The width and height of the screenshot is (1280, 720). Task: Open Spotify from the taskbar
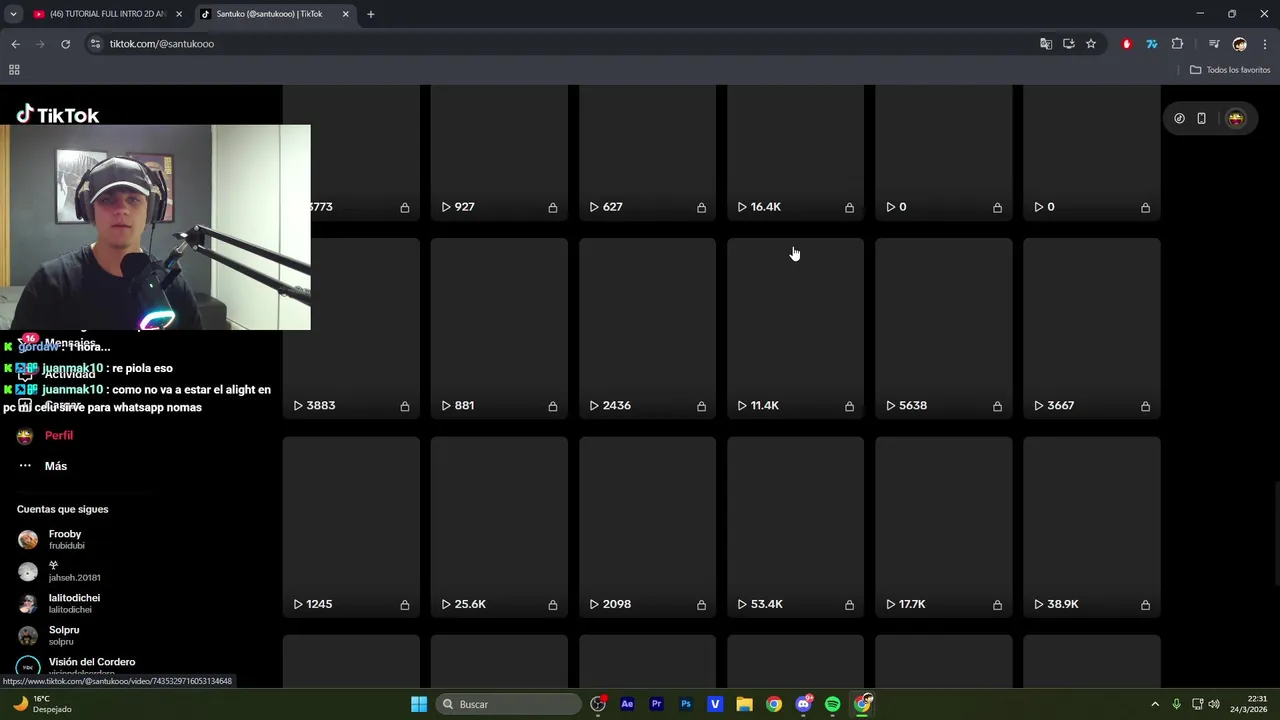(832, 704)
